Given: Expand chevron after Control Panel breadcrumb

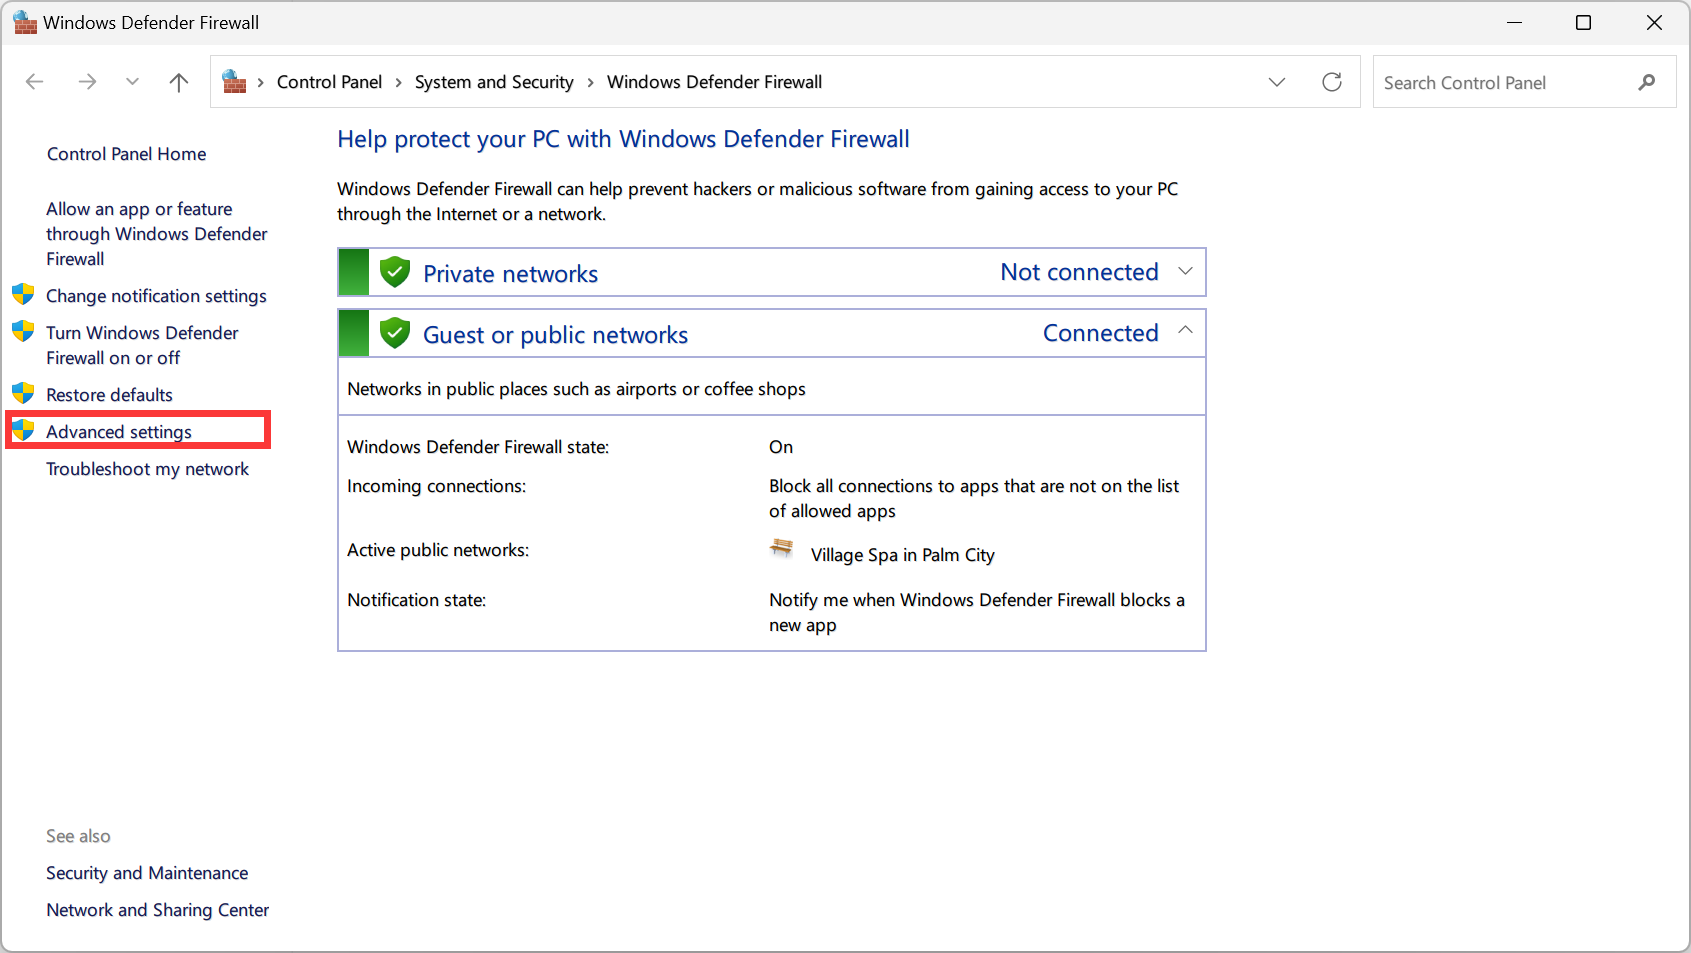Looking at the screenshot, I should pyautogui.click(x=399, y=82).
